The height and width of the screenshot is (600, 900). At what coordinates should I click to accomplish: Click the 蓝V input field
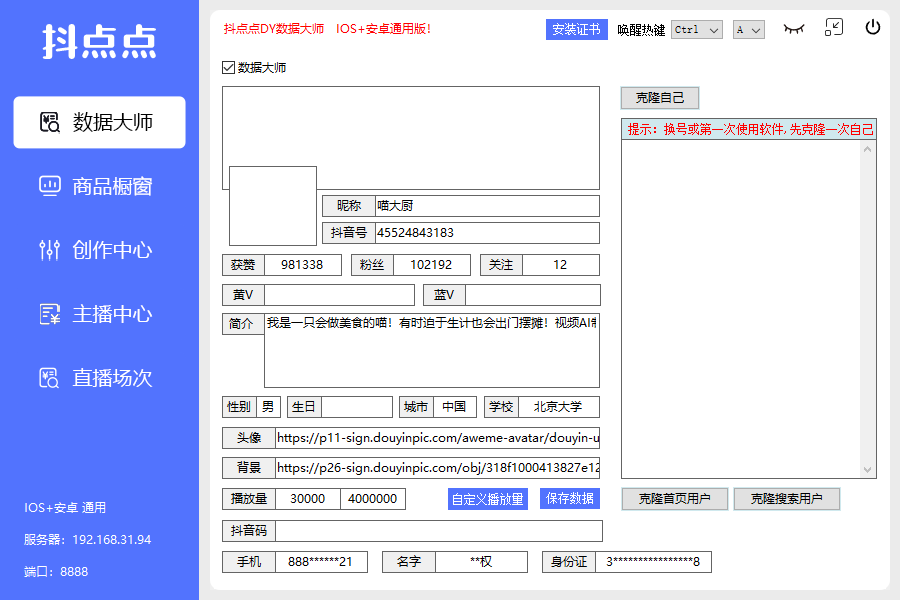(x=533, y=295)
